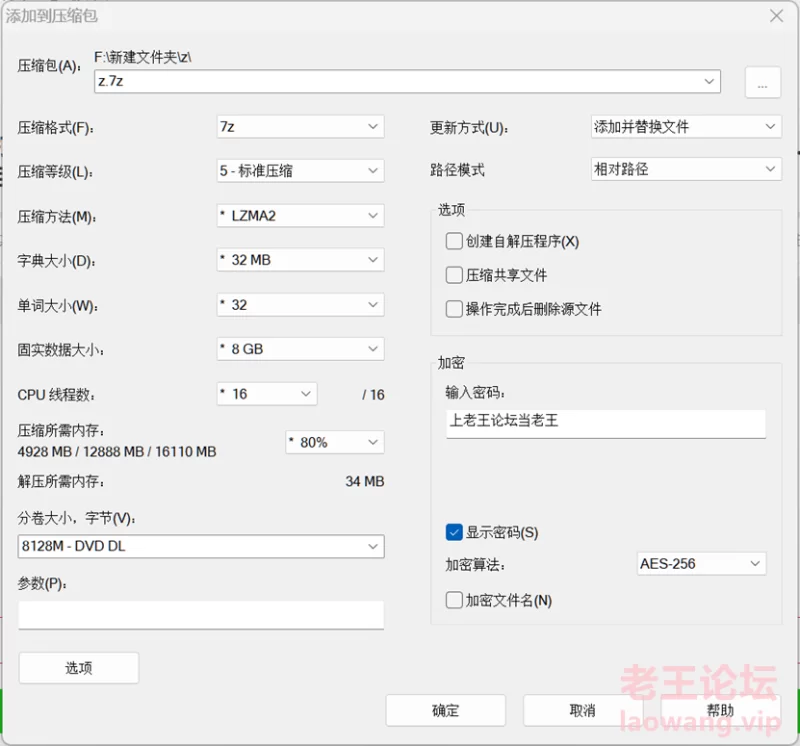Expand the compression level dropdown
This screenshot has height=746, width=800.
[x=301, y=171]
